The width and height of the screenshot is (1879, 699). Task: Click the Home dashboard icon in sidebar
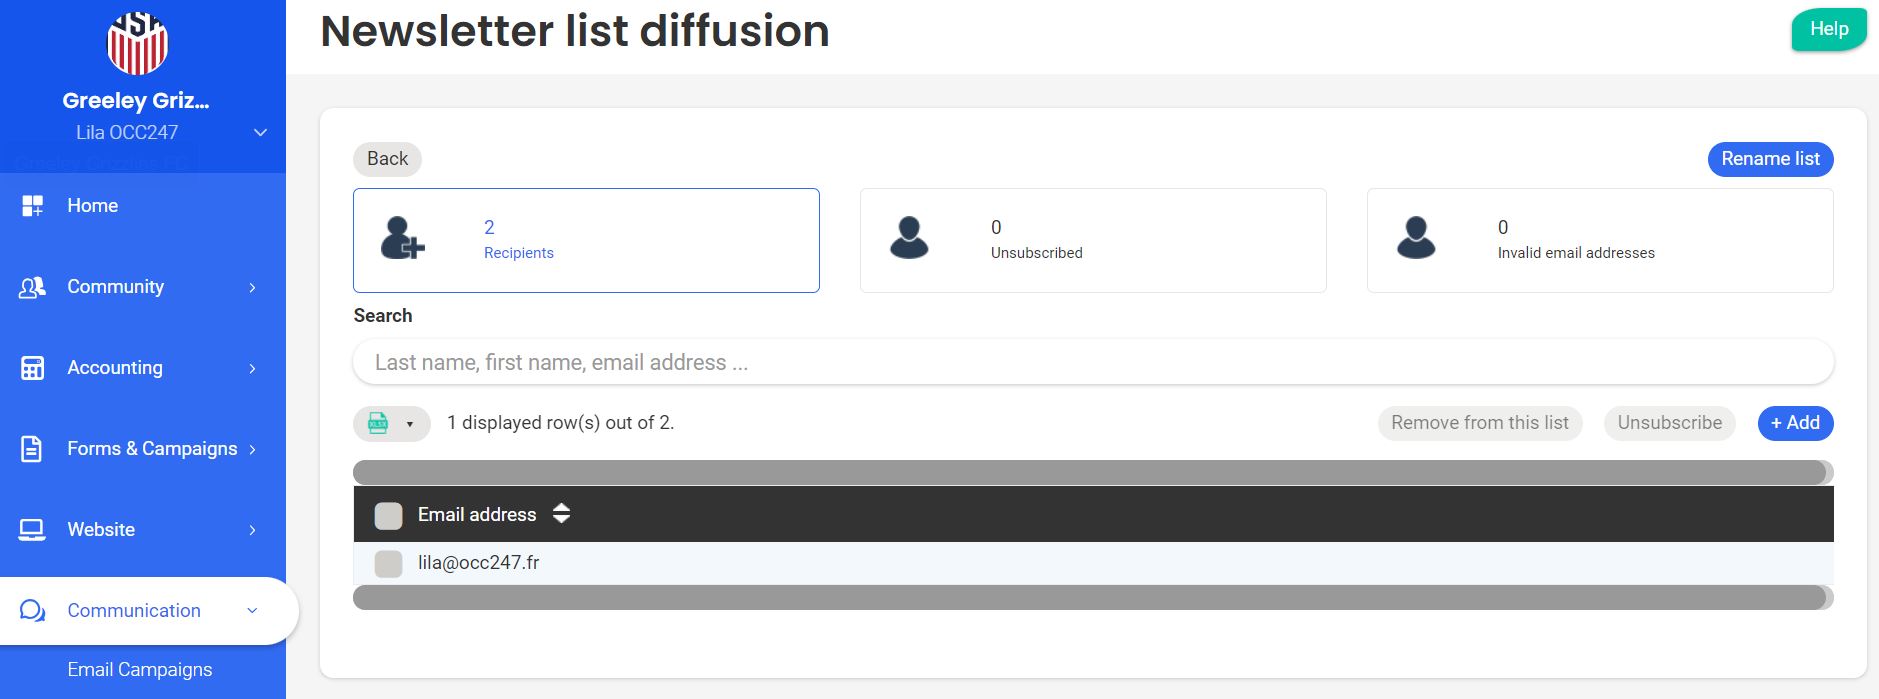32,206
